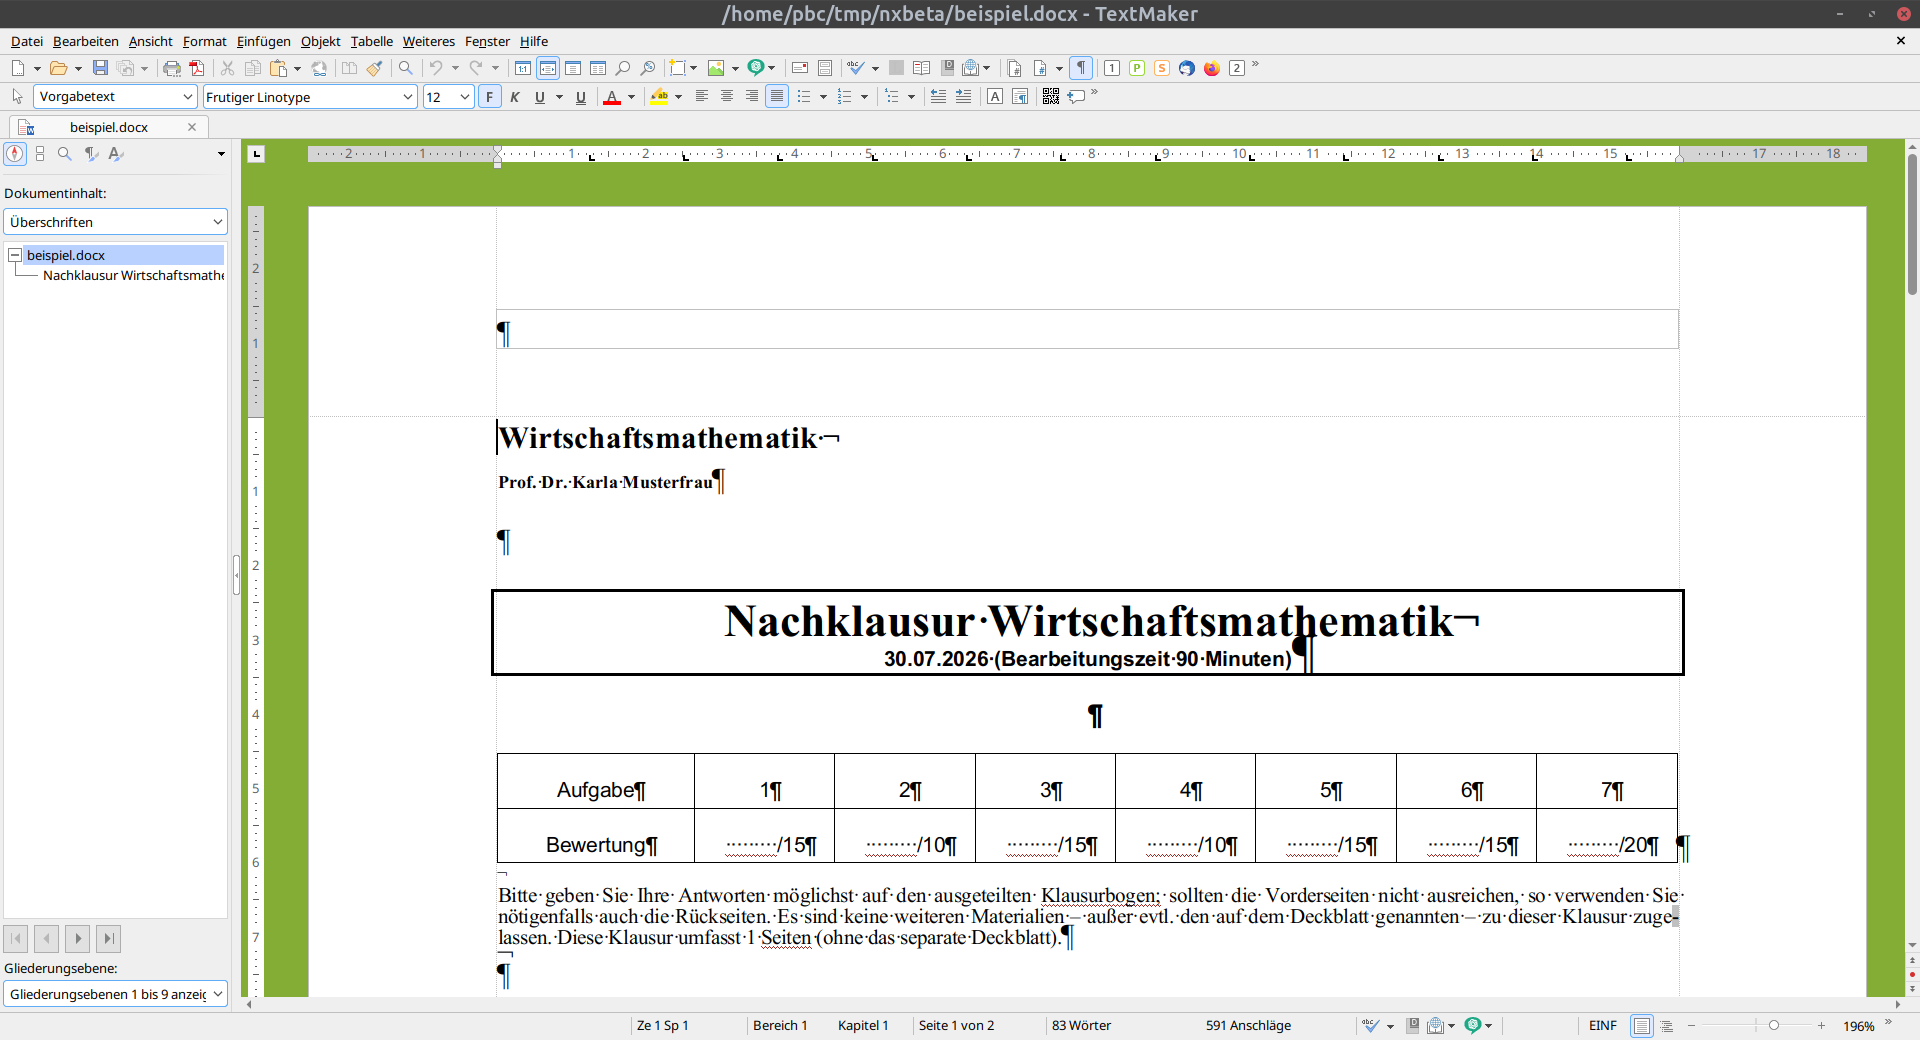1920x1040 pixels.
Task: Click the character formatting A icon
Action: [x=995, y=96]
